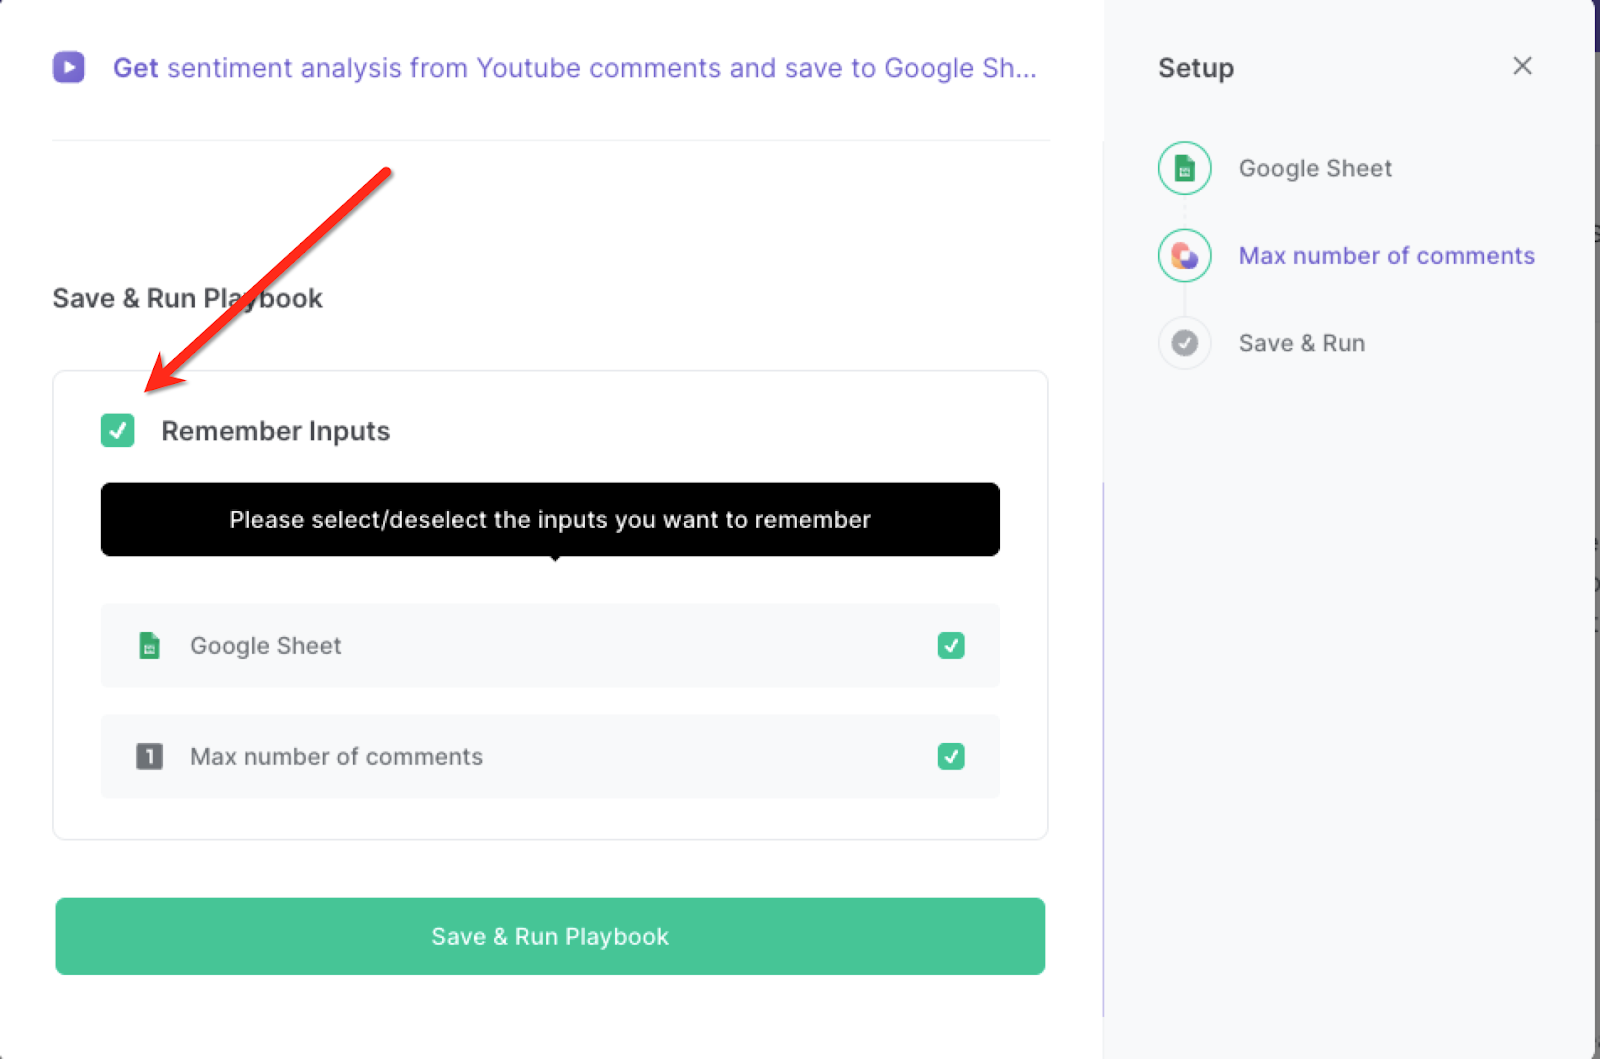Click the Save & Run Playbook section heading

point(187,298)
